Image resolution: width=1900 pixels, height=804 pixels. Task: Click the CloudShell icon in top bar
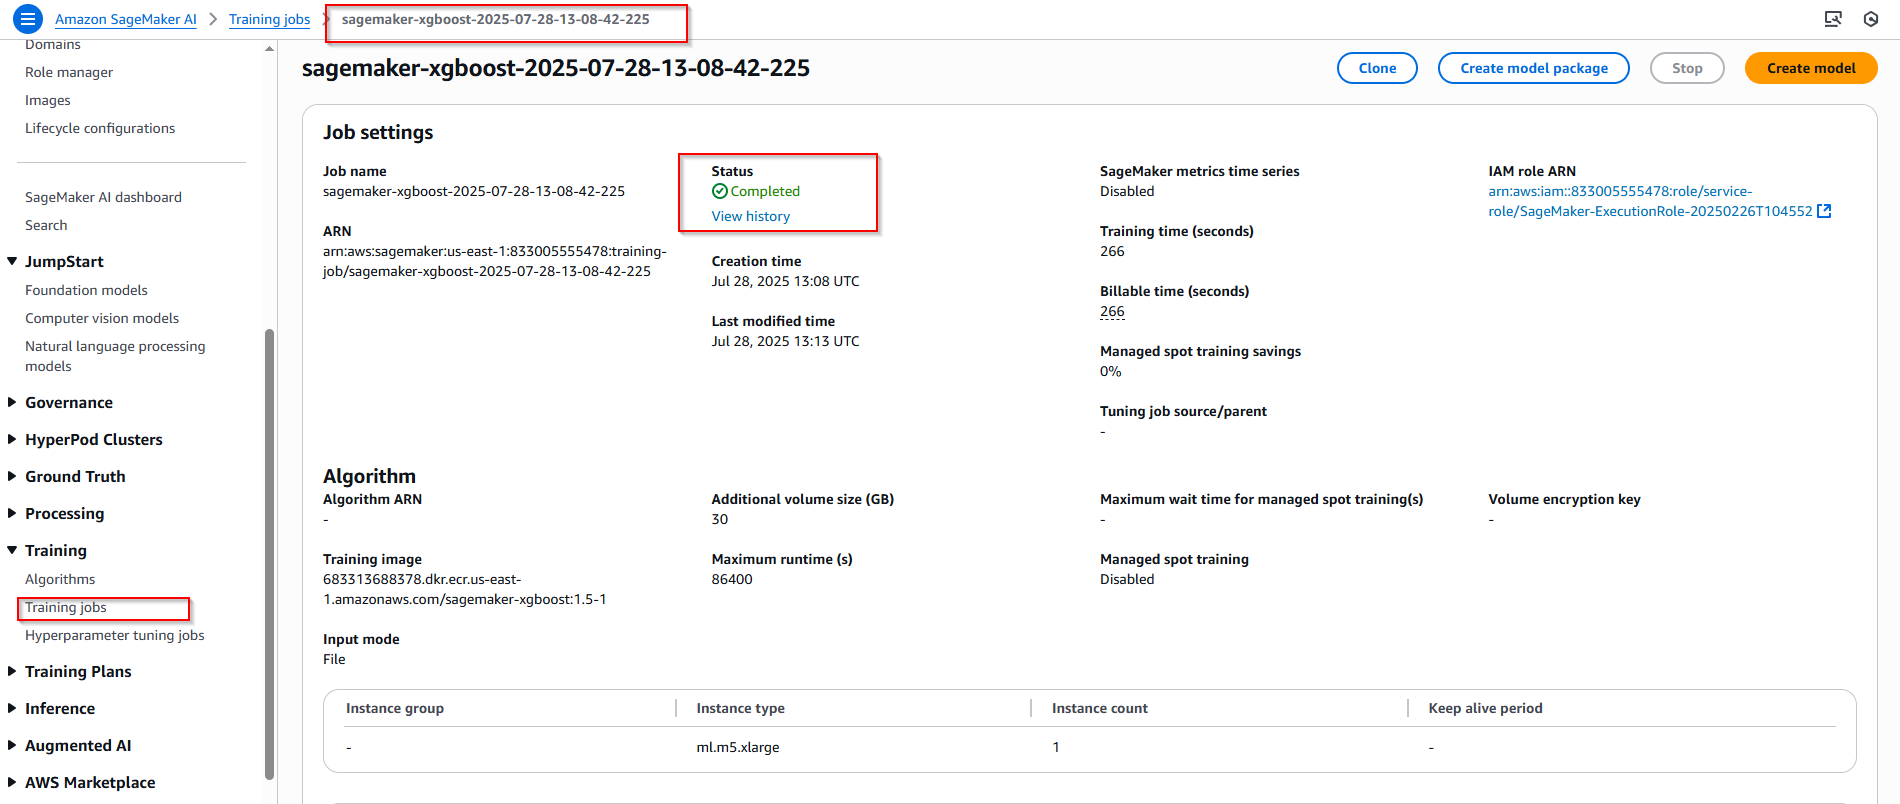pos(1833,19)
